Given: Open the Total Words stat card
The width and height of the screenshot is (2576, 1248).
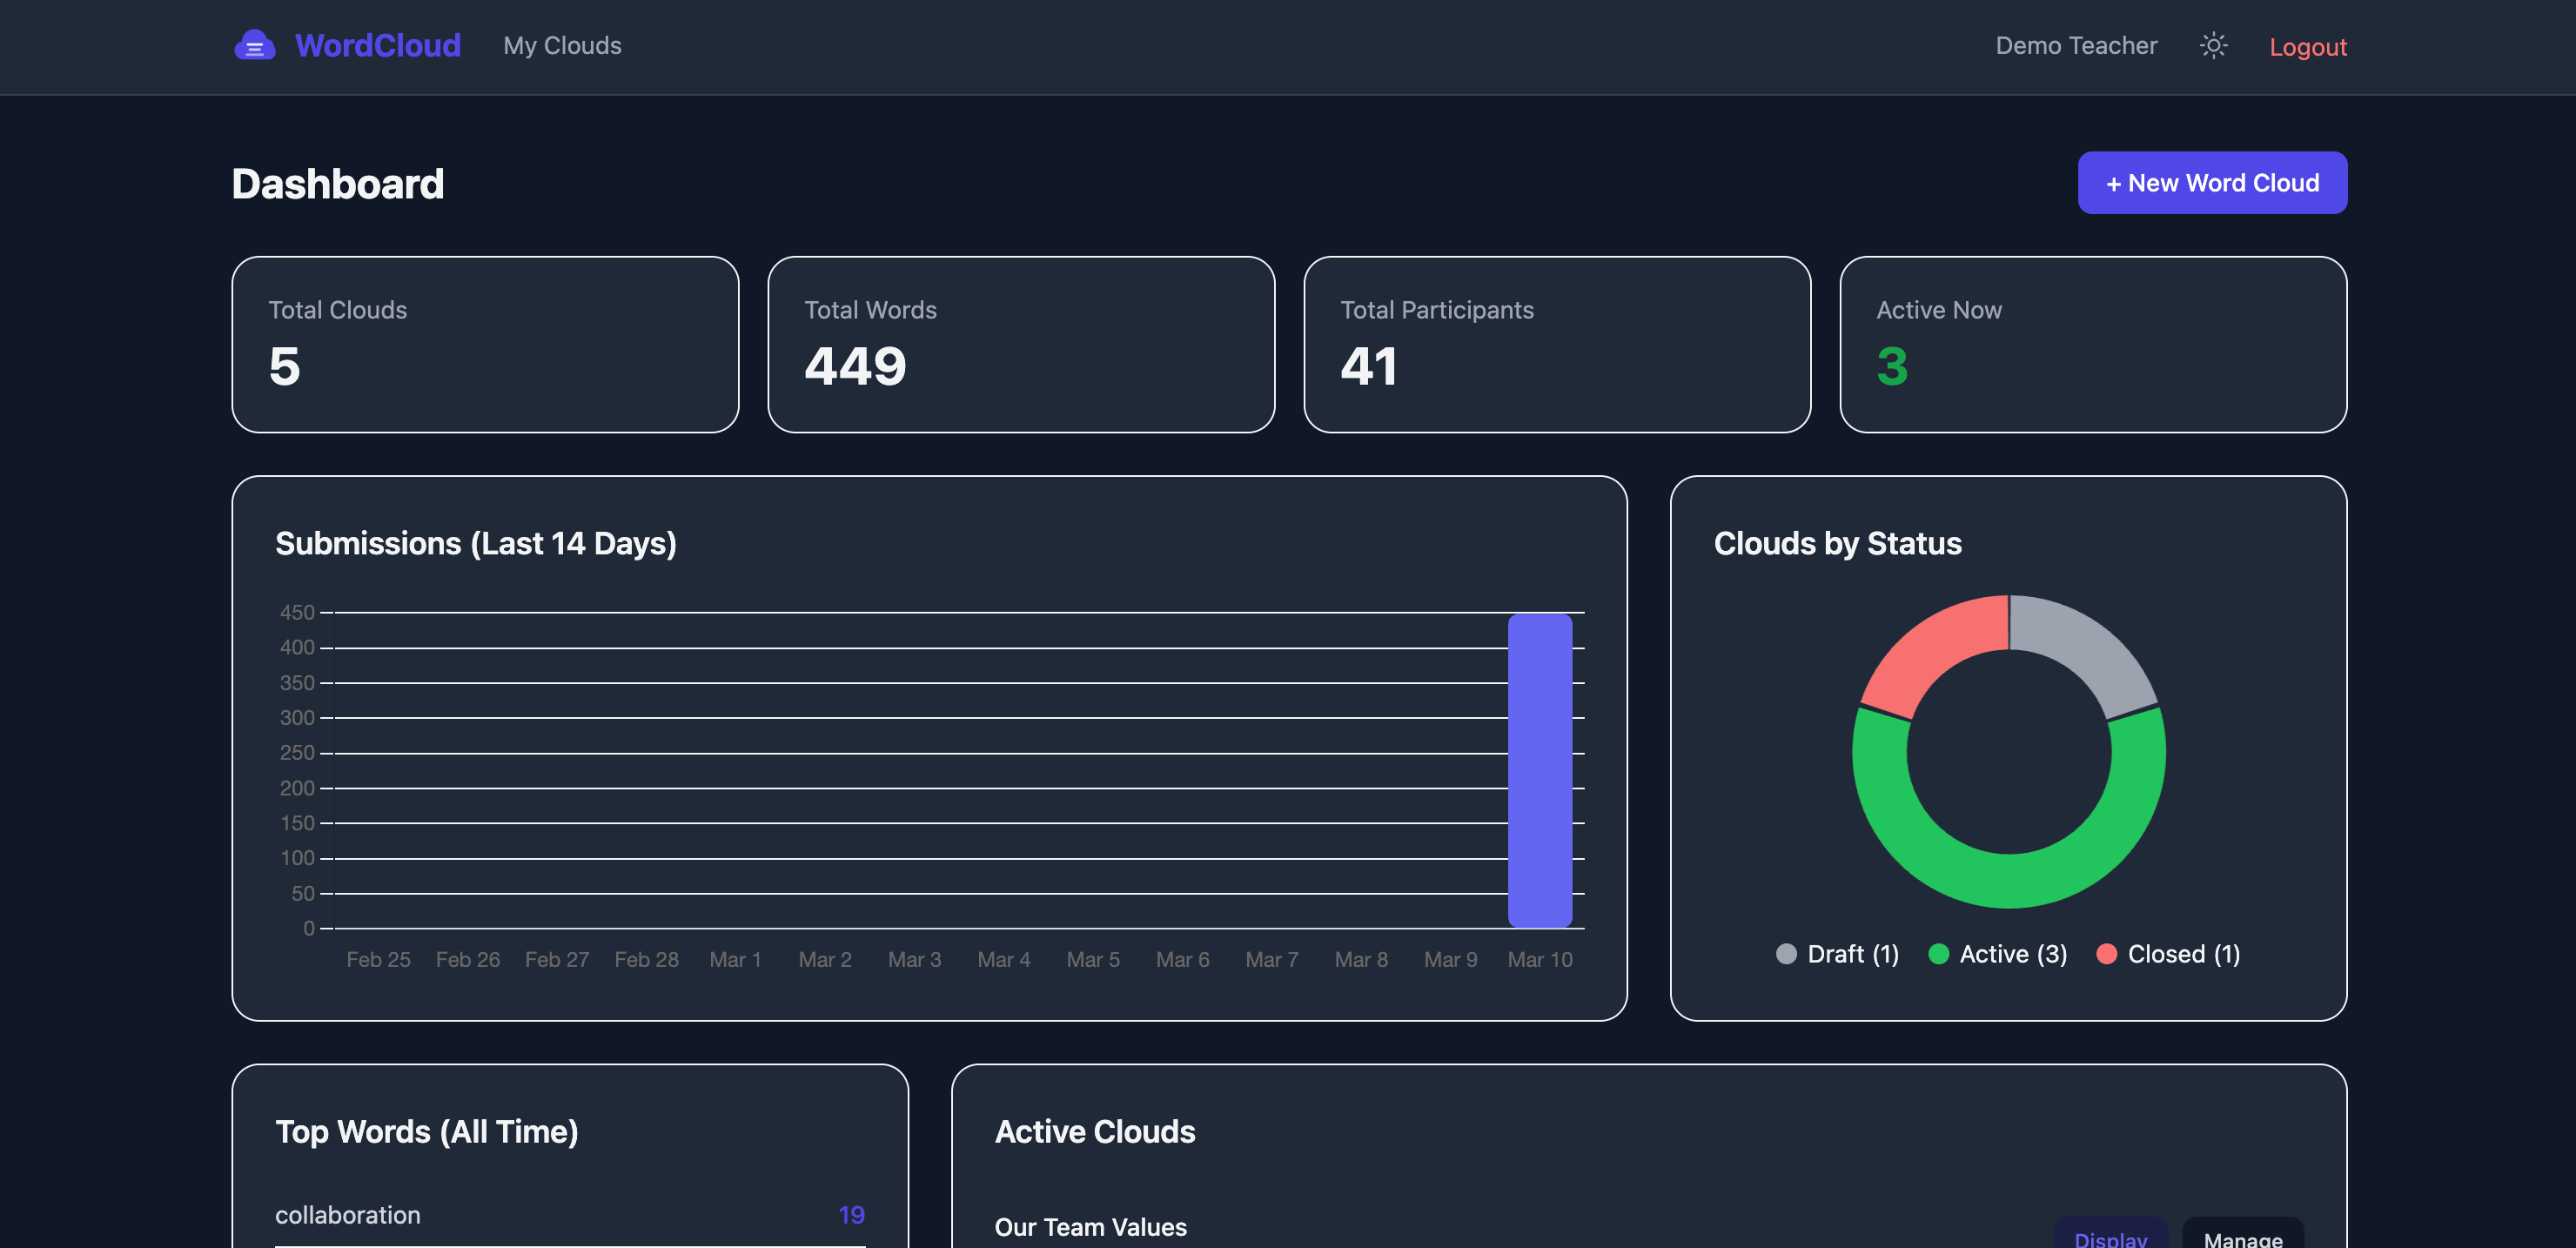Looking at the screenshot, I should 1021,345.
